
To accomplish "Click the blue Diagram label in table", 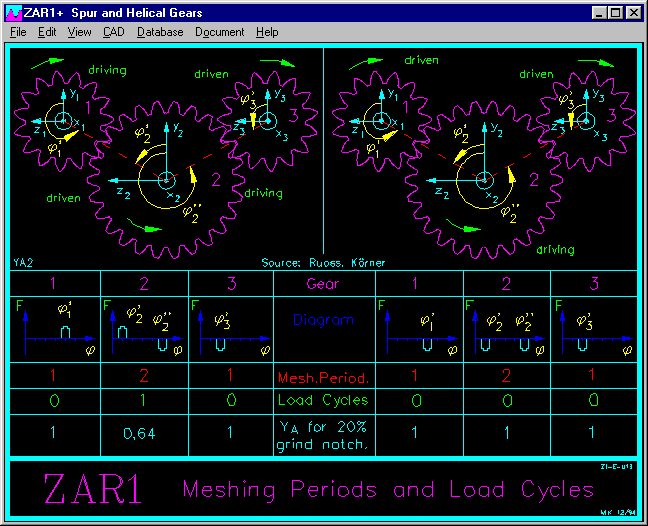I will [x=324, y=321].
